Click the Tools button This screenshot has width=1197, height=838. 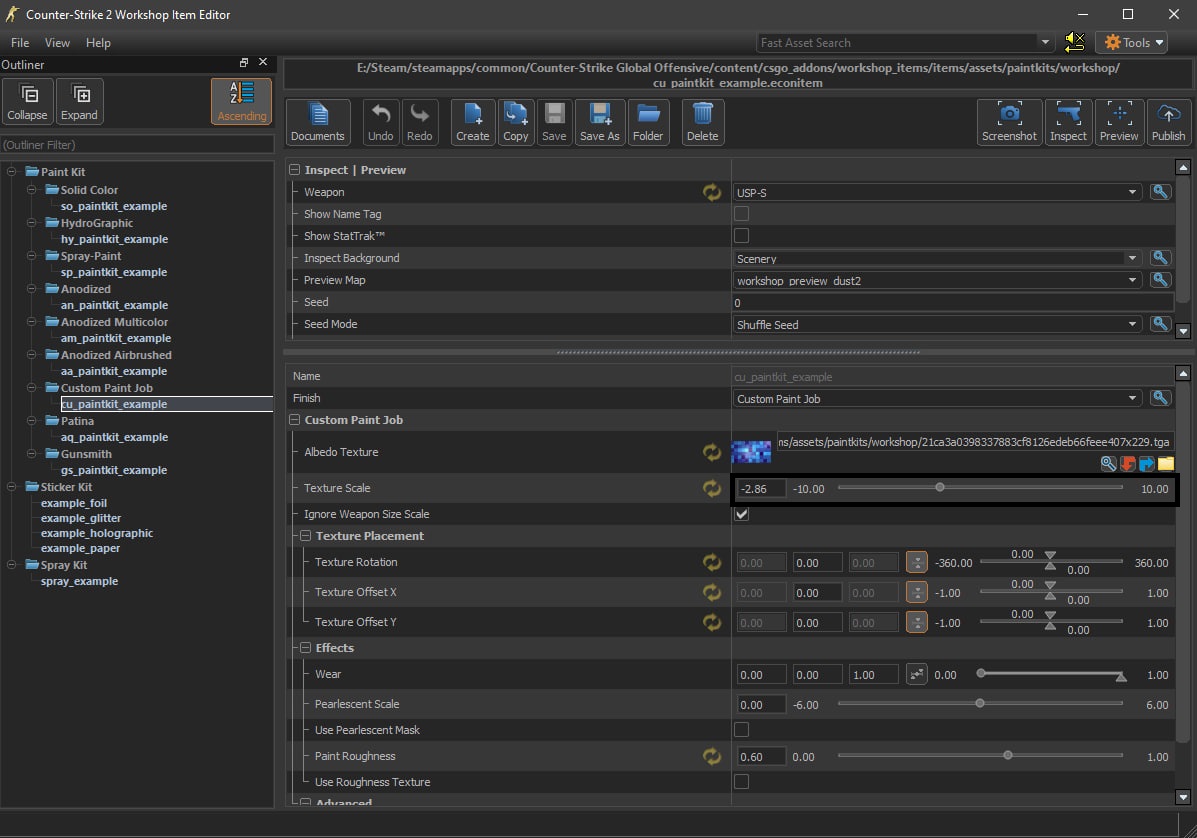(1133, 42)
